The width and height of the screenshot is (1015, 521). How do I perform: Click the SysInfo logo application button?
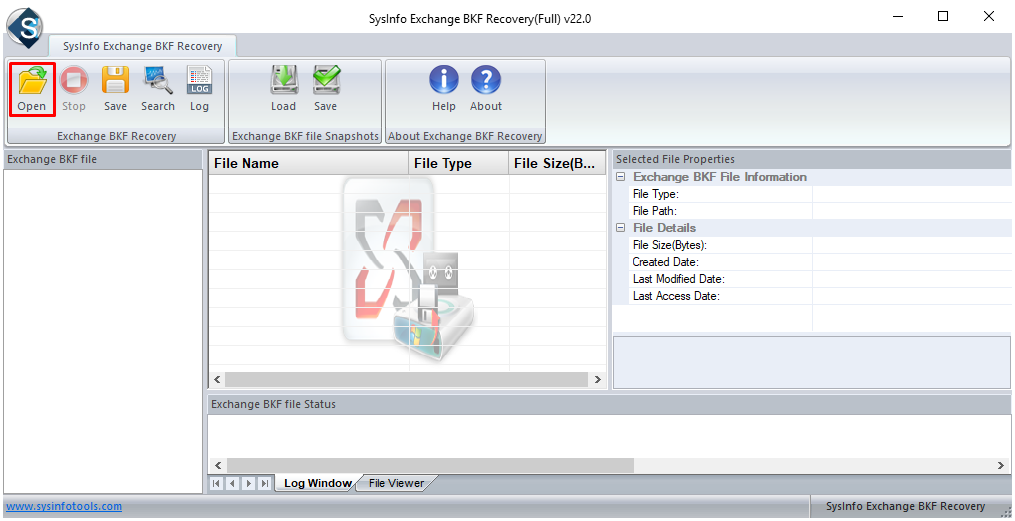click(x=25, y=27)
